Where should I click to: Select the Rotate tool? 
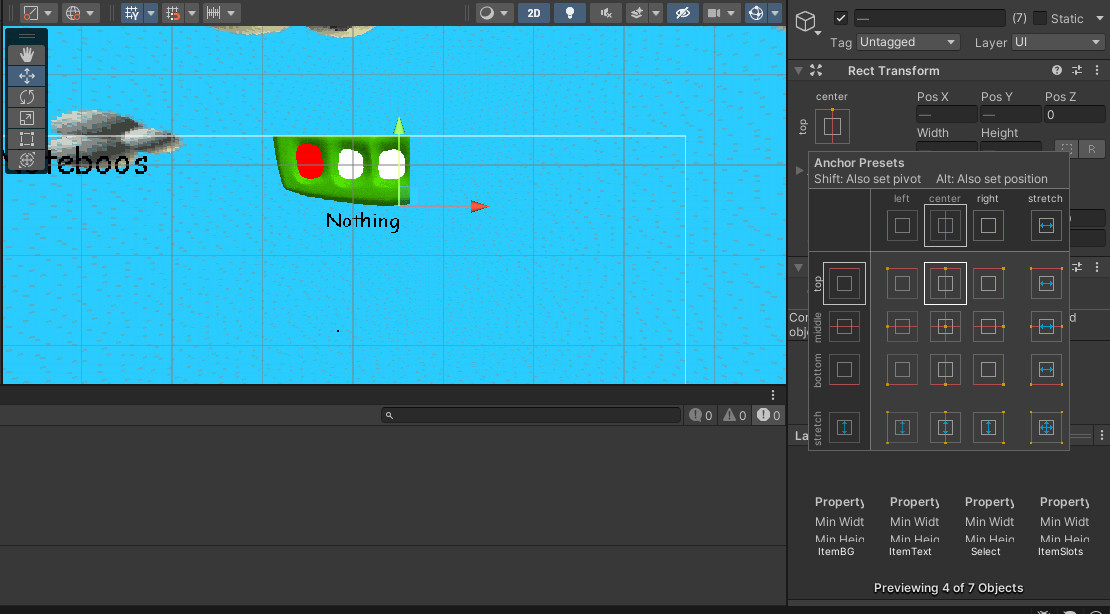pos(27,97)
